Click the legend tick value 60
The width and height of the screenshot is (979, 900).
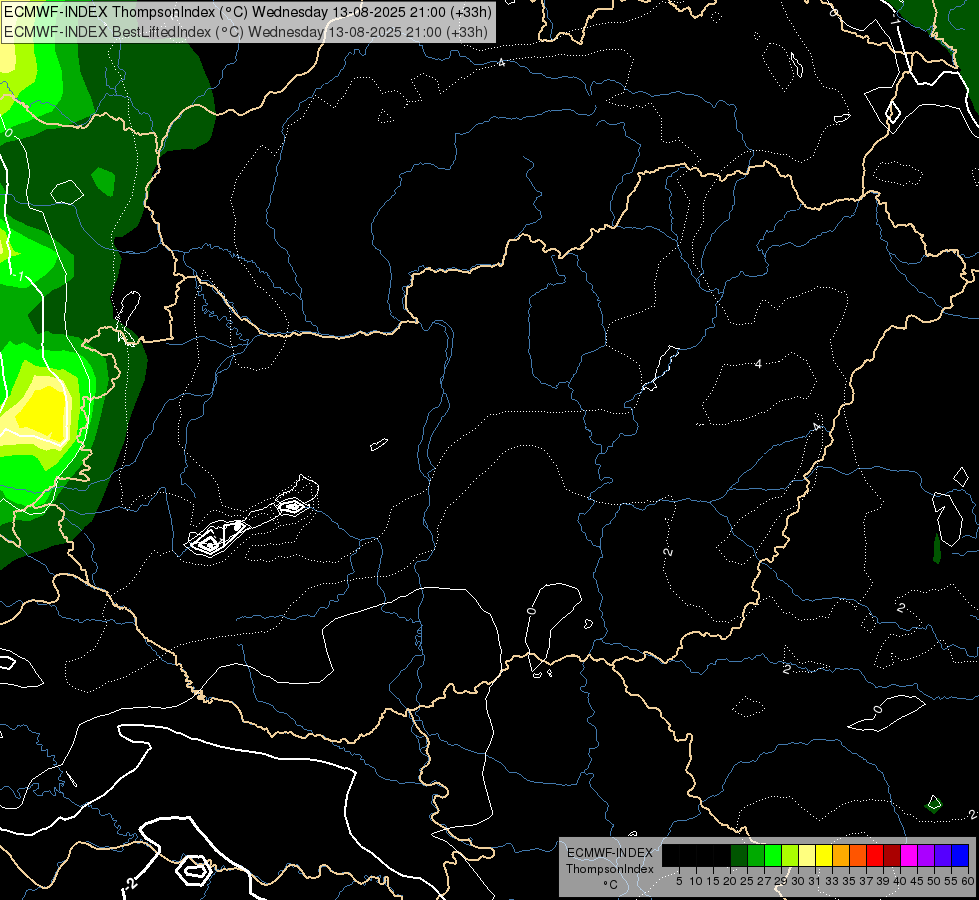(x=968, y=881)
